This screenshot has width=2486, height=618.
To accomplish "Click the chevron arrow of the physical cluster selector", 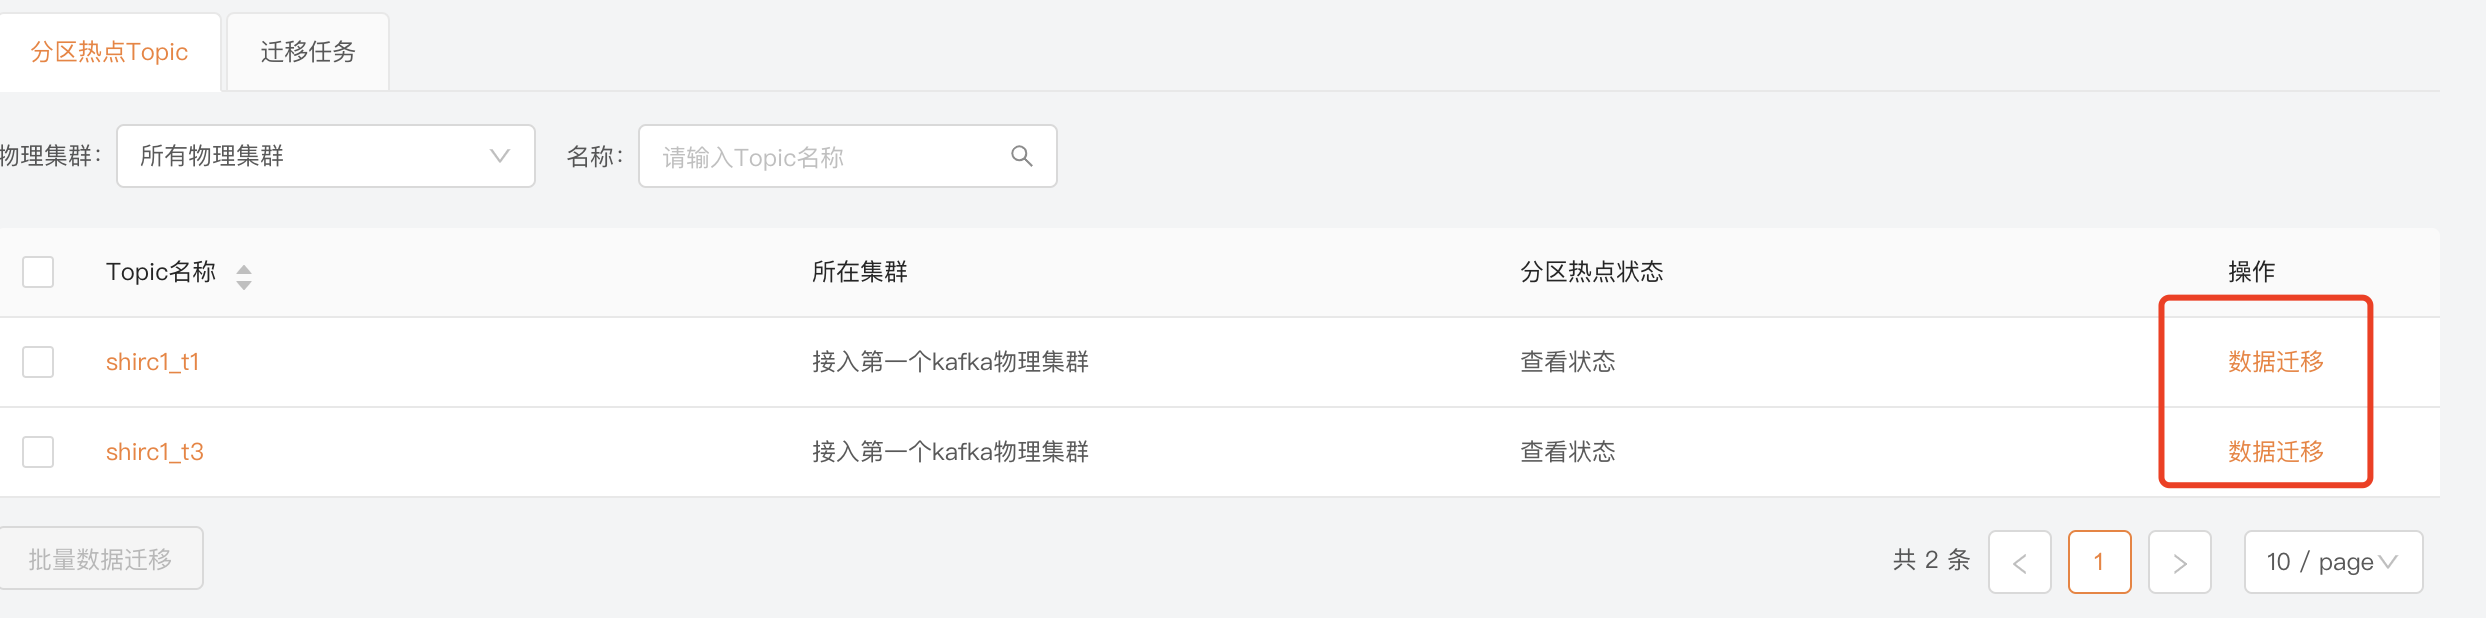I will 500,156.
